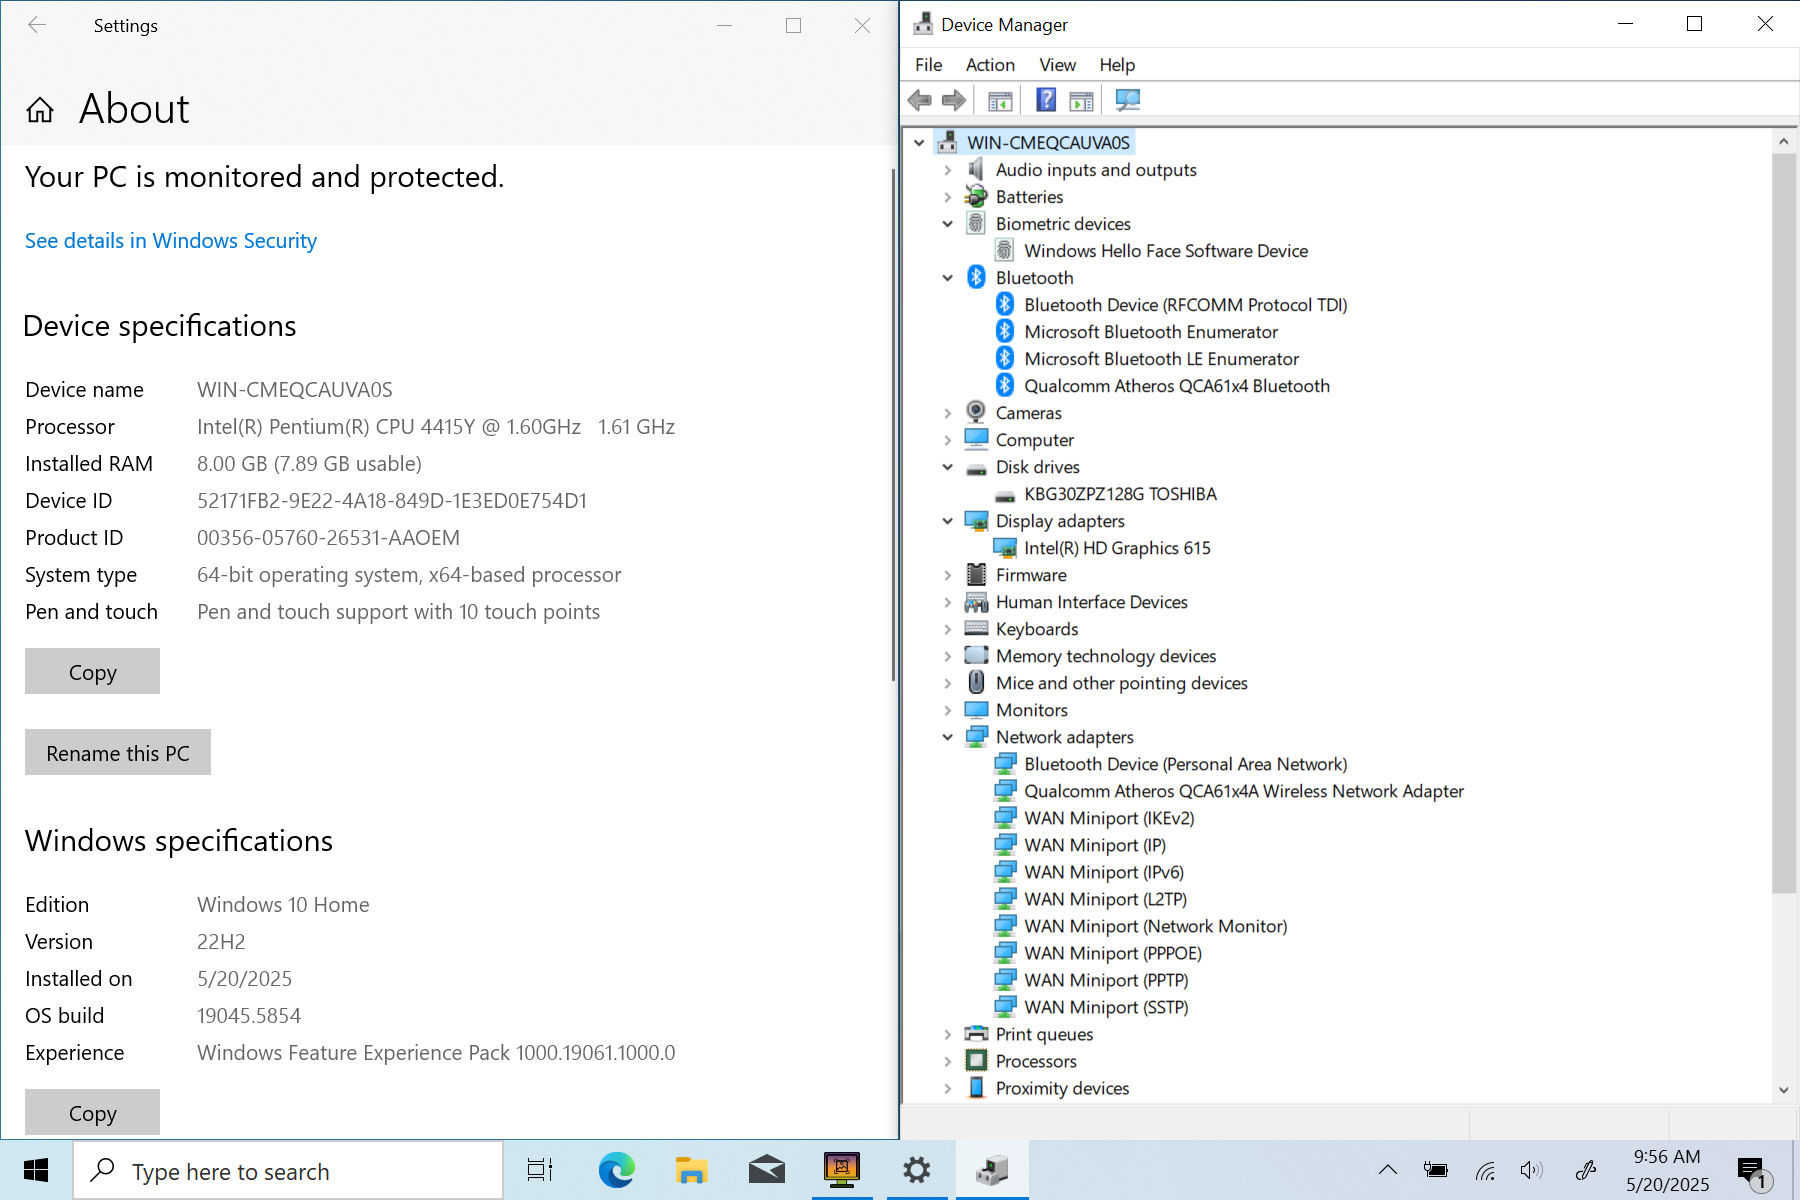
Task: Open the File menu
Action: [928, 65]
